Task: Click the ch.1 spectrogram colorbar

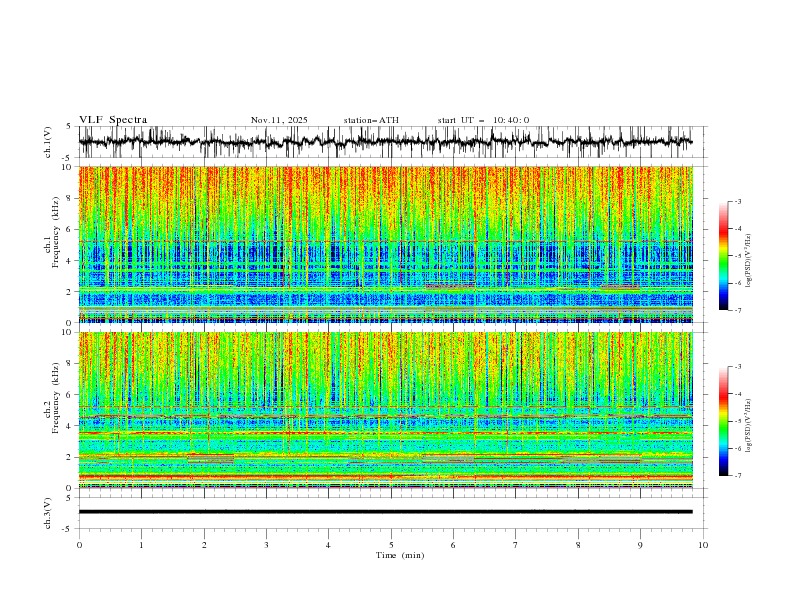Action: click(723, 256)
